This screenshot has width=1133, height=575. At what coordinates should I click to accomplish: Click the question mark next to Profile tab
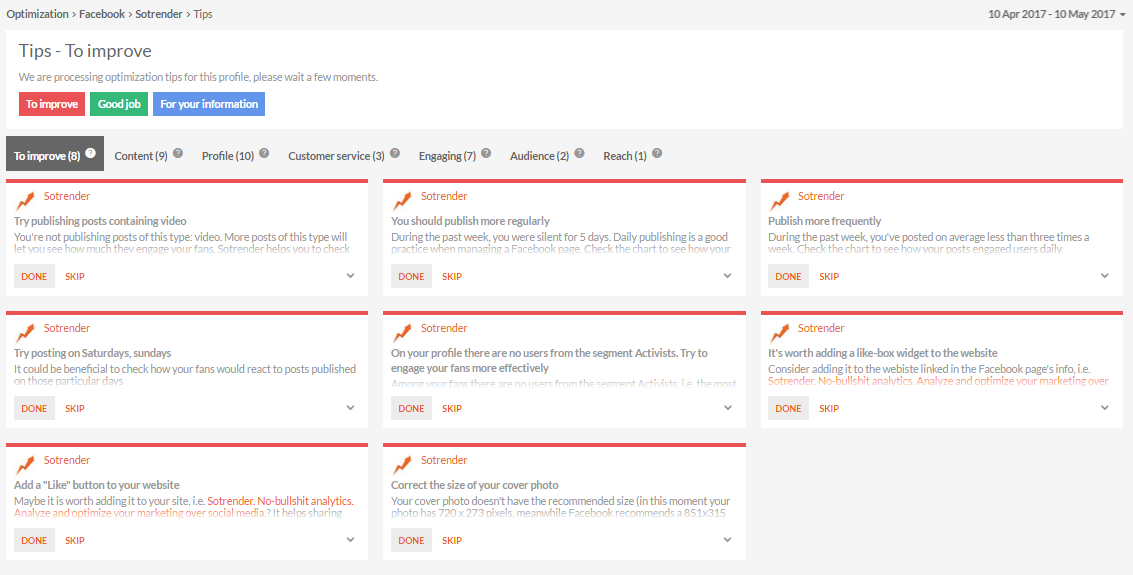pyautogui.click(x=264, y=154)
